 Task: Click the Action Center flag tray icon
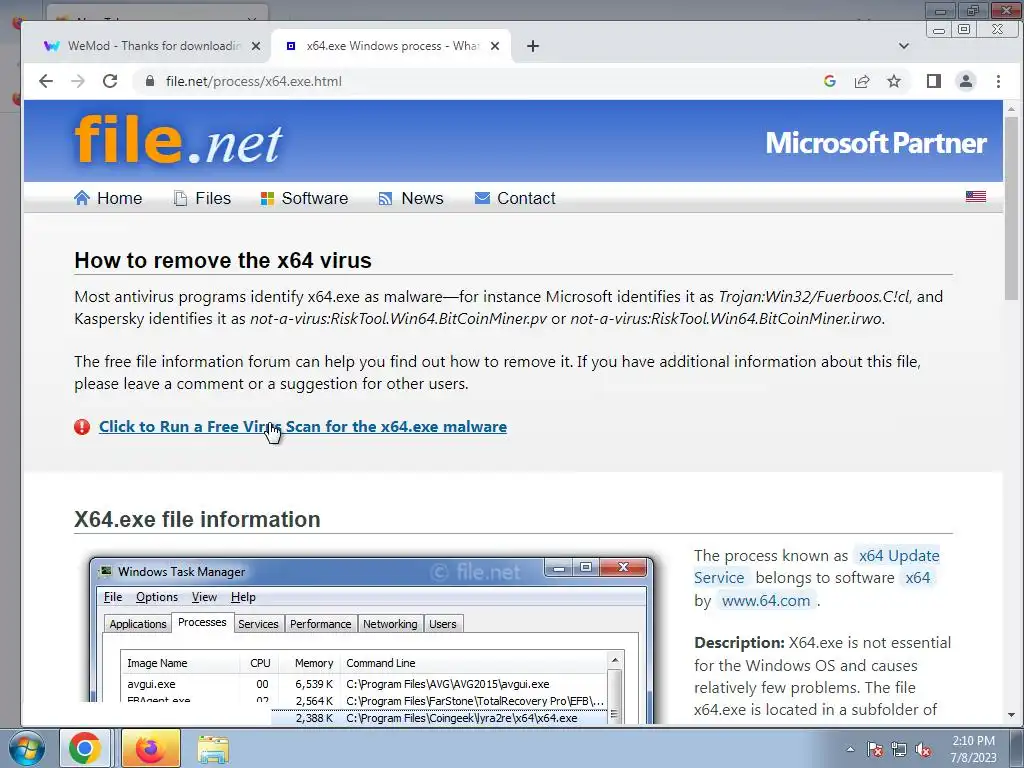click(874, 749)
